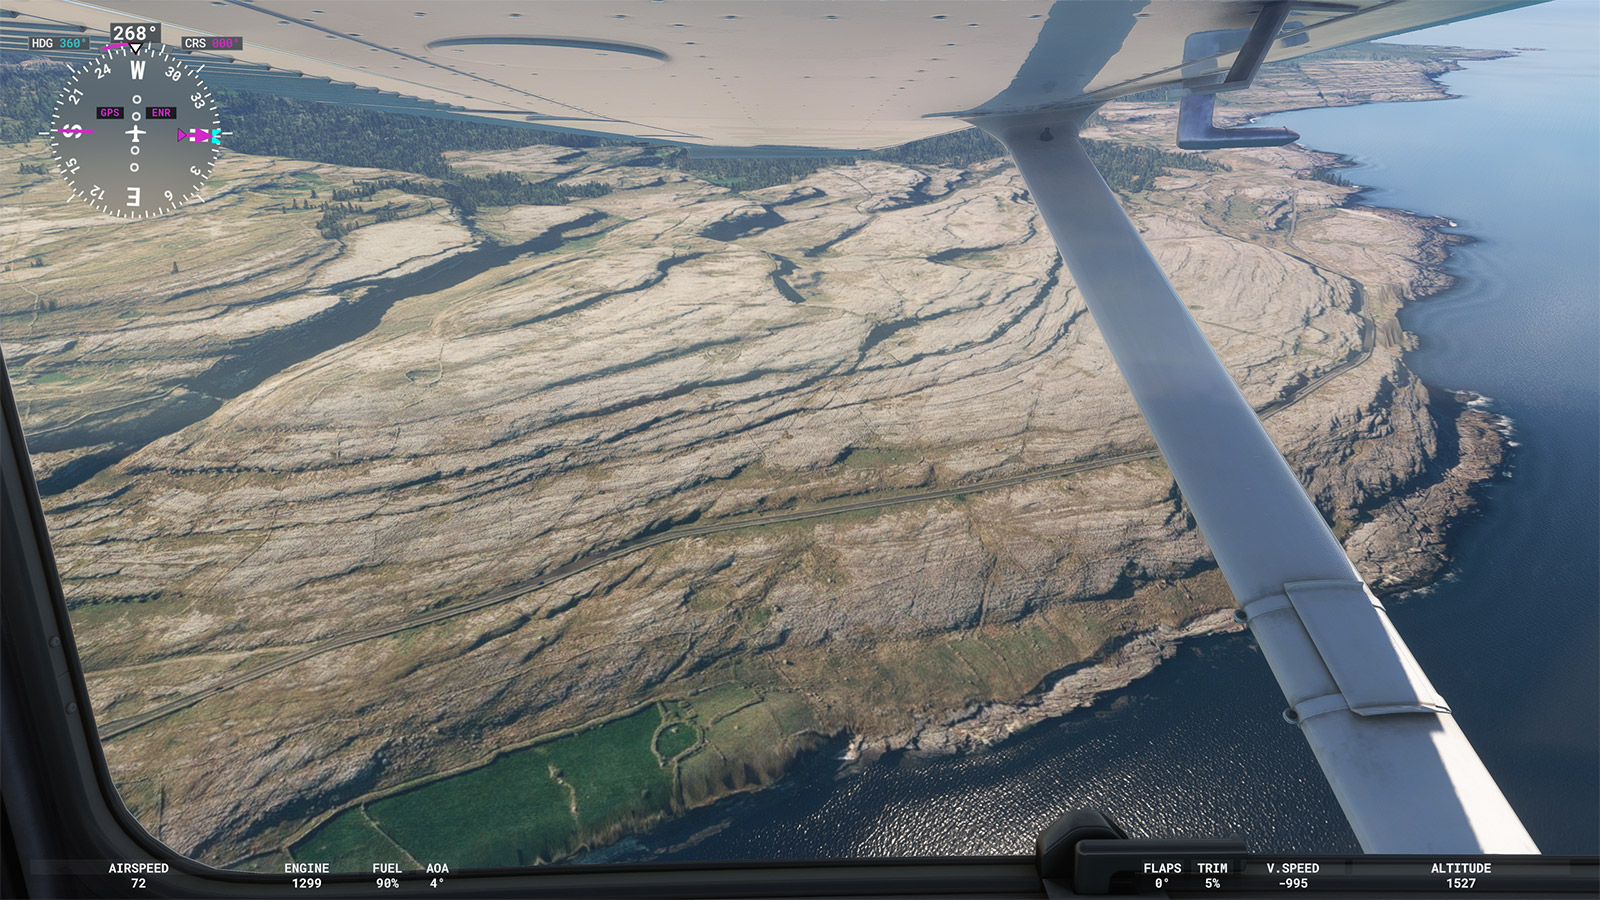The width and height of the screenshot is (1600, 900).
Task: Click the HDG 360° heading bug readout
Action: (58, 43)
